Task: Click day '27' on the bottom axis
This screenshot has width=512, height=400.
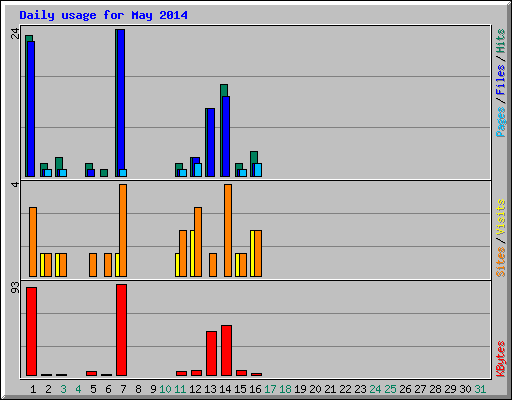Action: click(420, 389)
